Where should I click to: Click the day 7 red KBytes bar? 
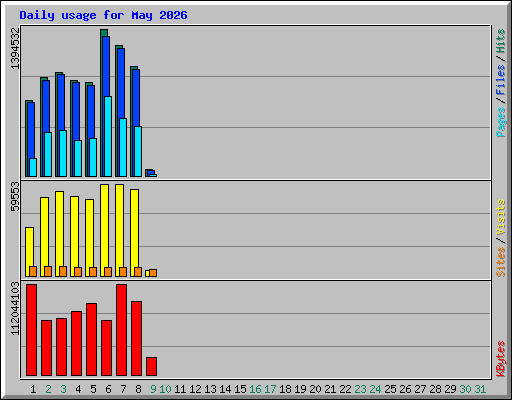122,330
